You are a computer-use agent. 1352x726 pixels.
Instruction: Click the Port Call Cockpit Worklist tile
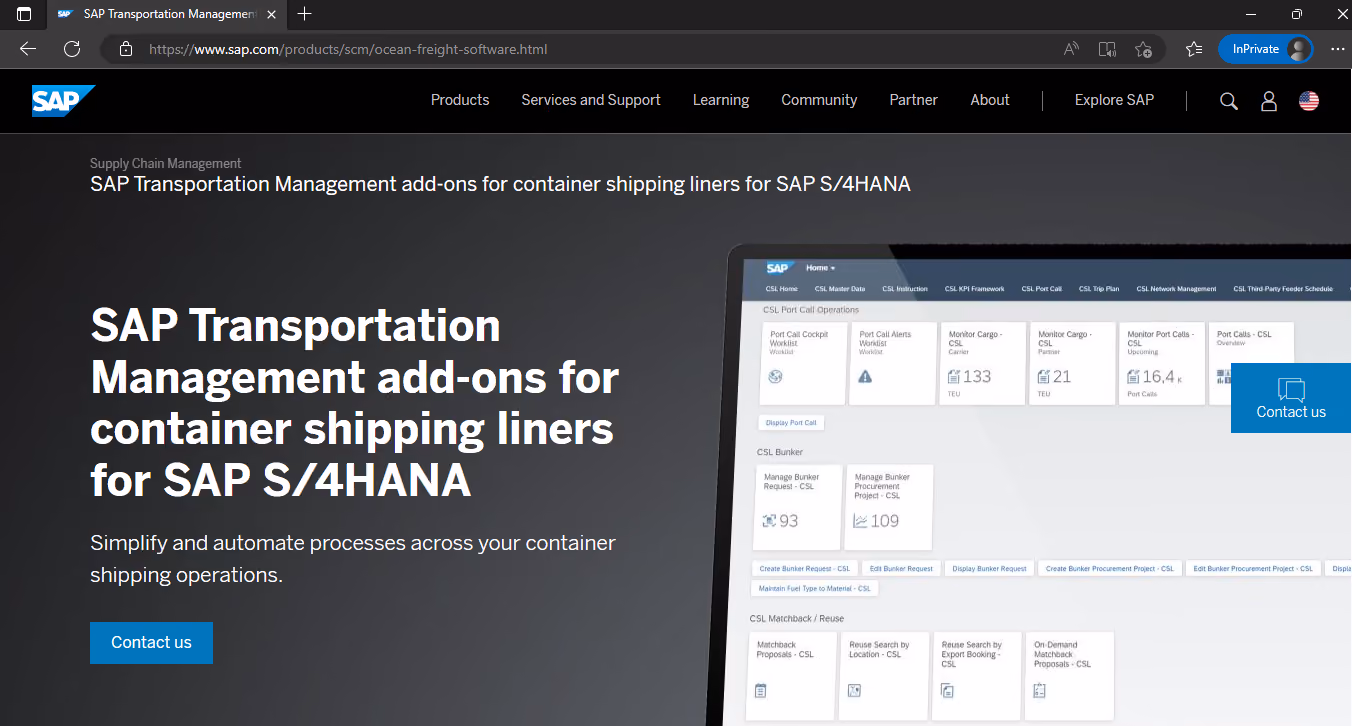pyautogui.click(x=803, y=363)
